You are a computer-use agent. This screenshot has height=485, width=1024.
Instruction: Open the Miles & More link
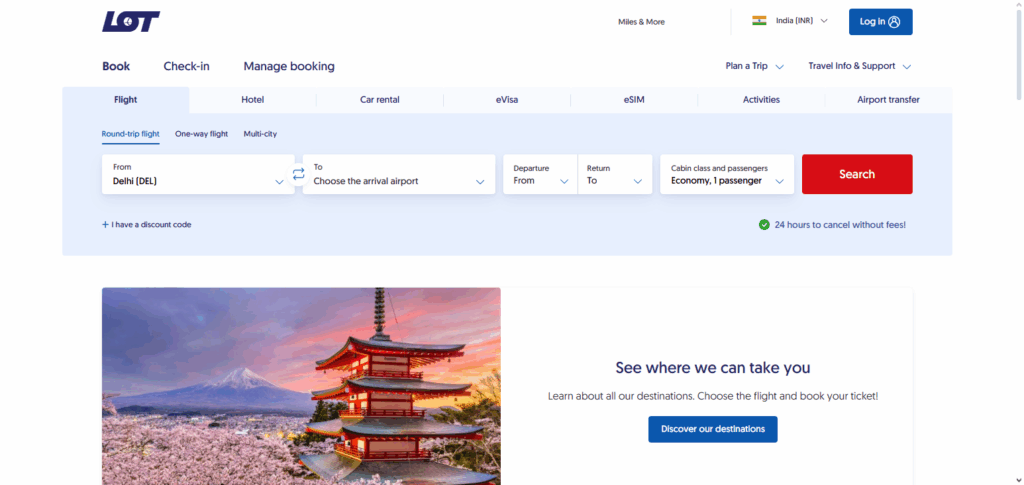[x=641, y=21]
